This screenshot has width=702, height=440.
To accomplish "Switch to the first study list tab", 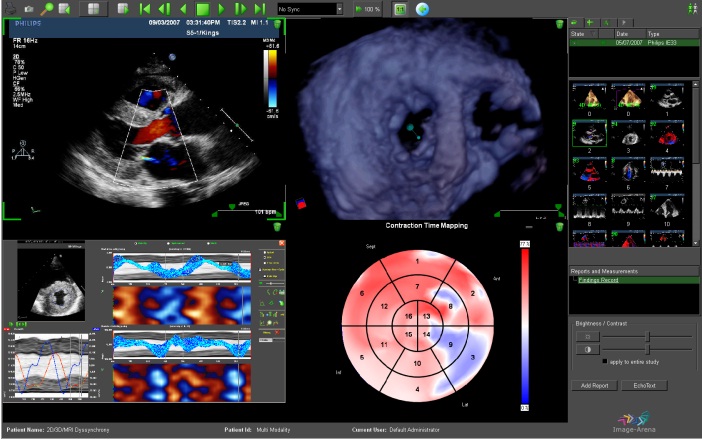I will pos(575,22).
